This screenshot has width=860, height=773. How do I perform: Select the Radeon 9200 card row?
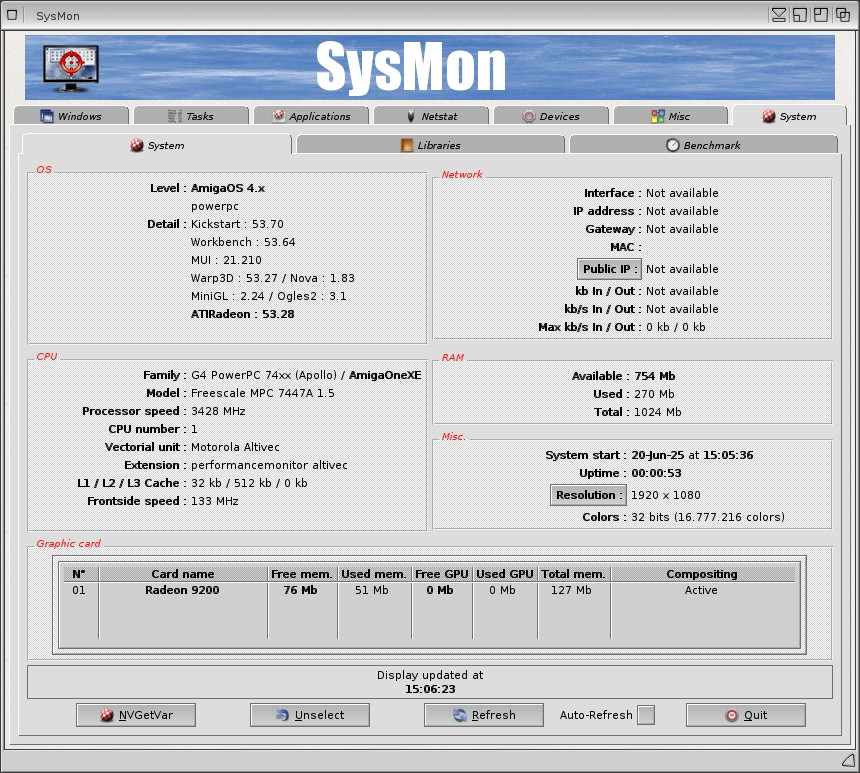point(429,590)
